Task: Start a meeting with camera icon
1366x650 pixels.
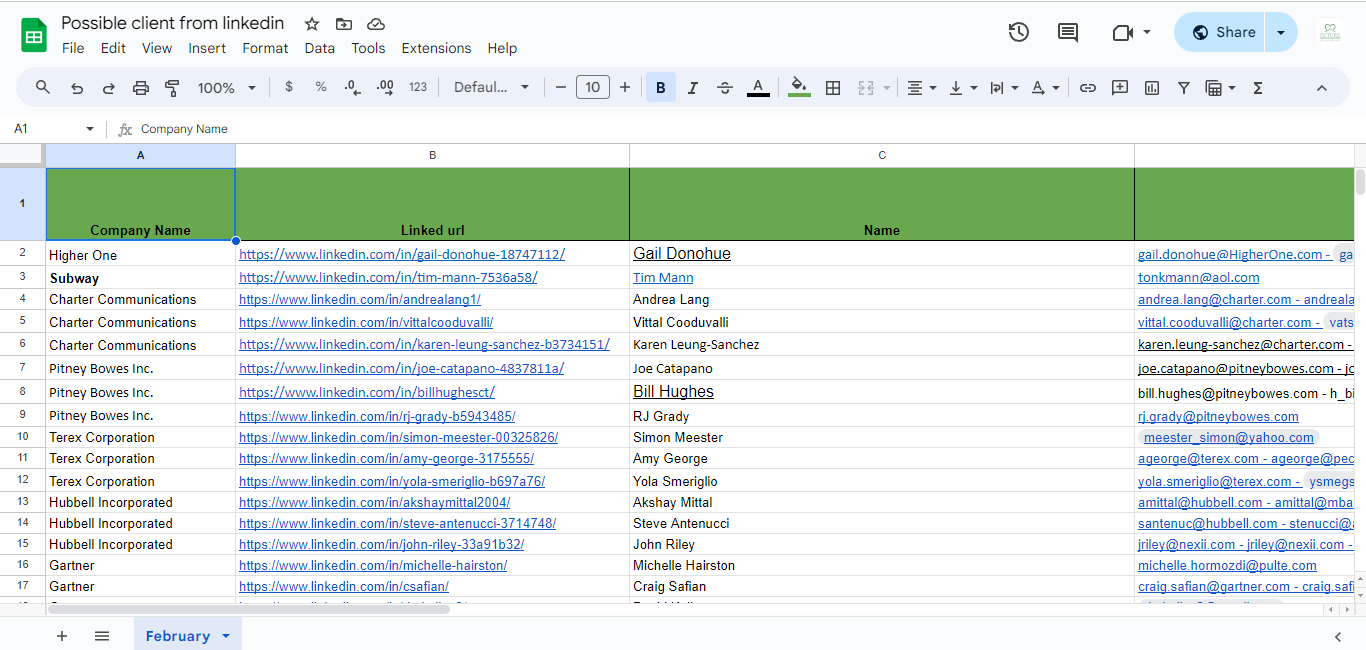Action: point(1122,32)
